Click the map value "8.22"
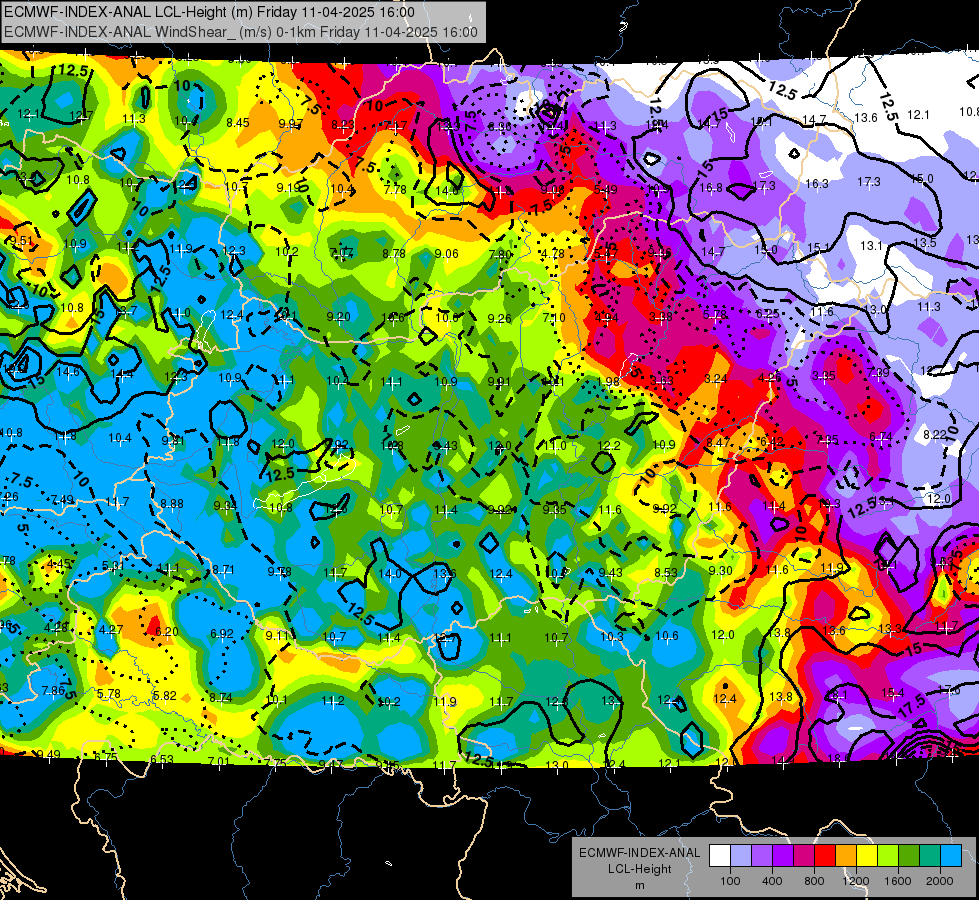The height and width of the screenshot is (900, 979). pyautogui.click(x=935, y=435)
